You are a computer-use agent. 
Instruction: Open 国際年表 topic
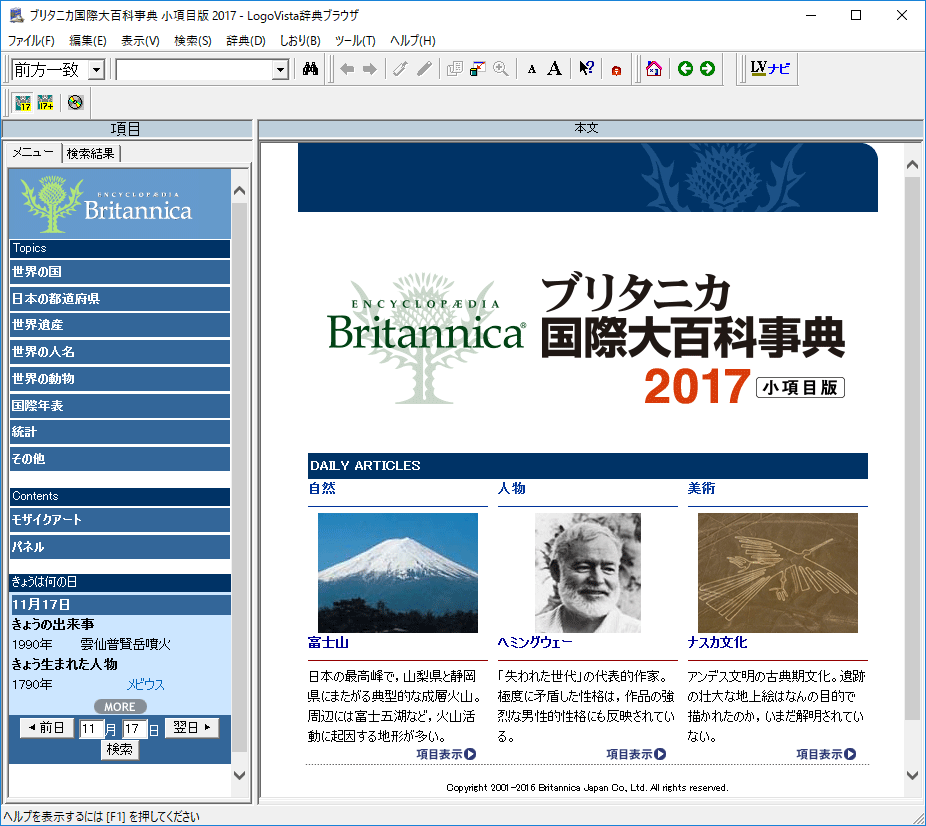(120, 406)
